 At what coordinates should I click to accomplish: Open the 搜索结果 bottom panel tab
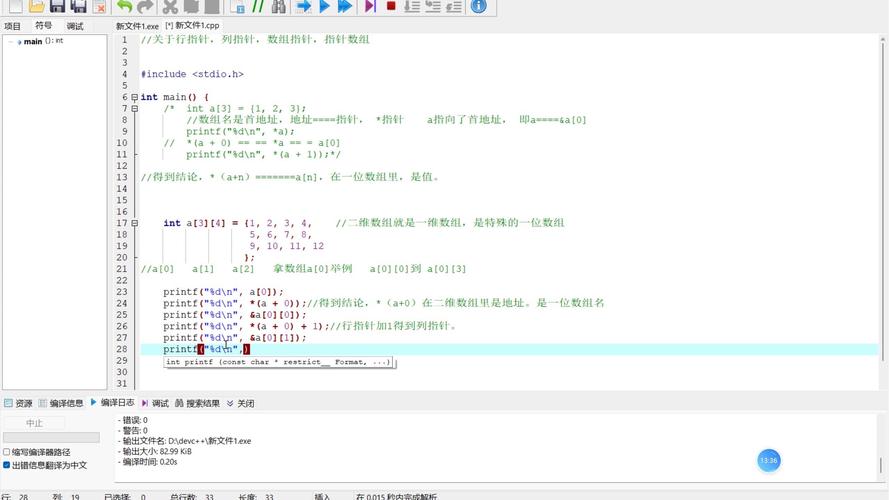point(197,403)
